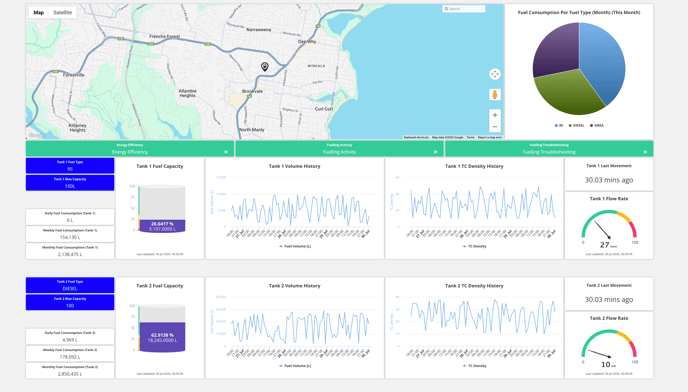Select the Street View pegman icon
This screenshot has width=688, height=392.
[494, 94]
